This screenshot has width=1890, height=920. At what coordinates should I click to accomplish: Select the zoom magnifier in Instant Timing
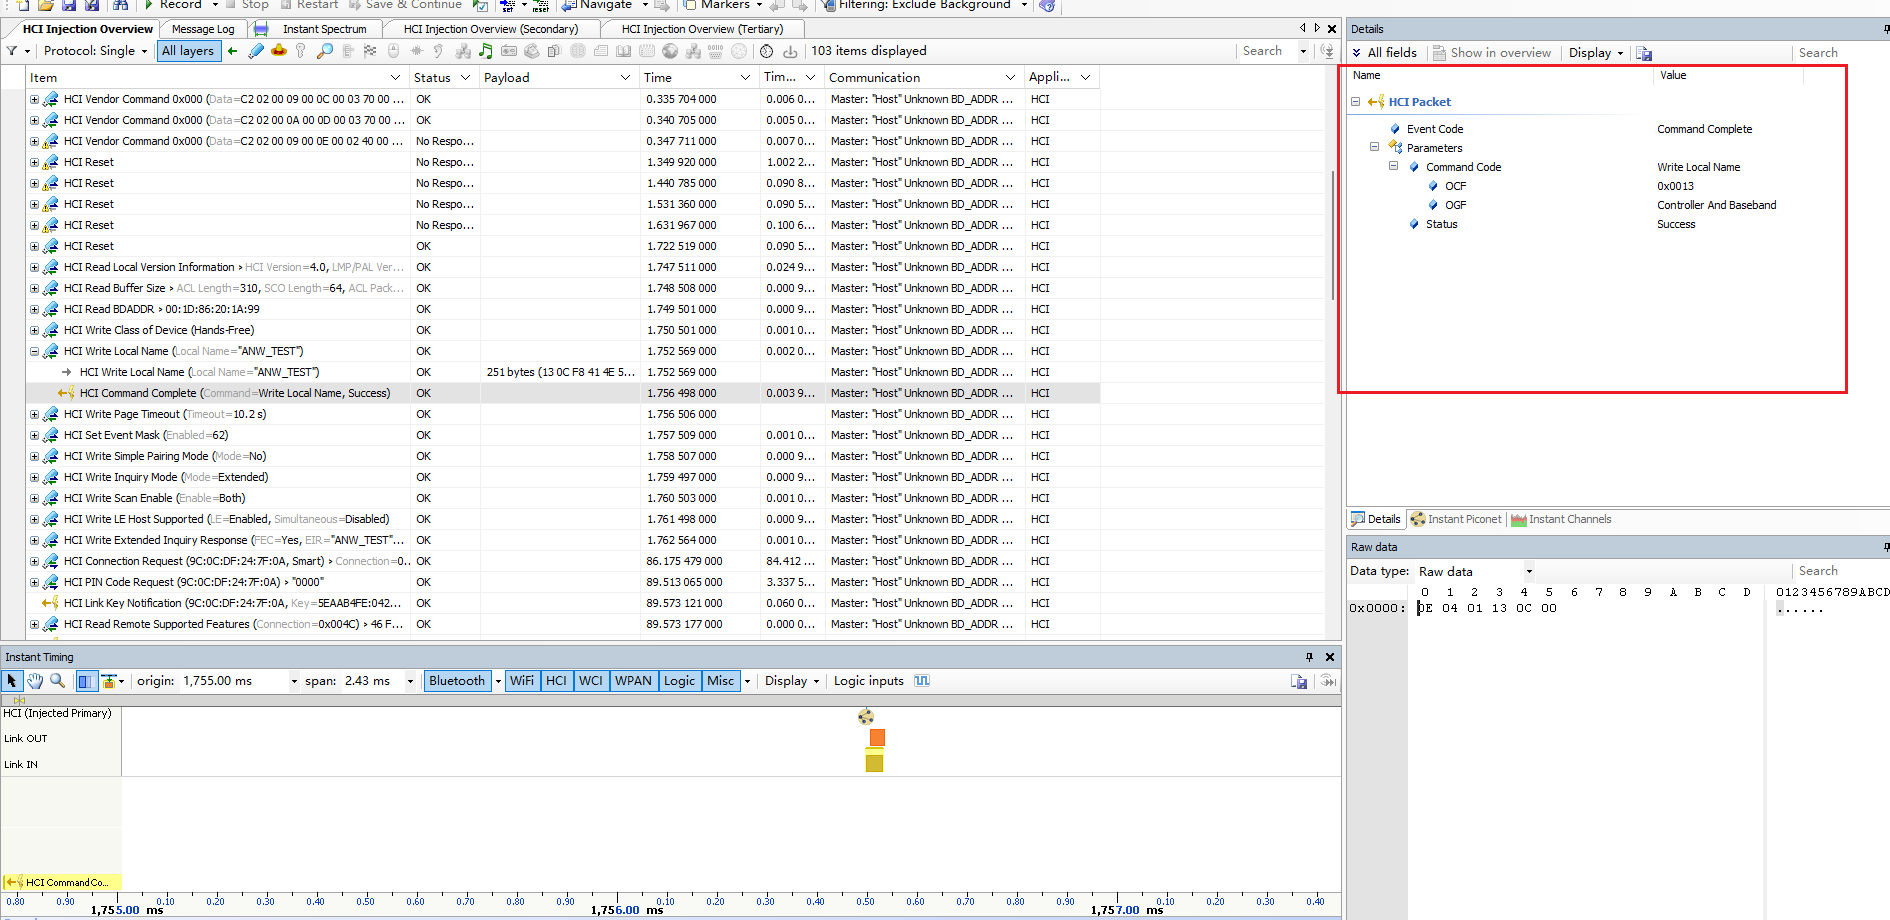(x=58, y=681)
